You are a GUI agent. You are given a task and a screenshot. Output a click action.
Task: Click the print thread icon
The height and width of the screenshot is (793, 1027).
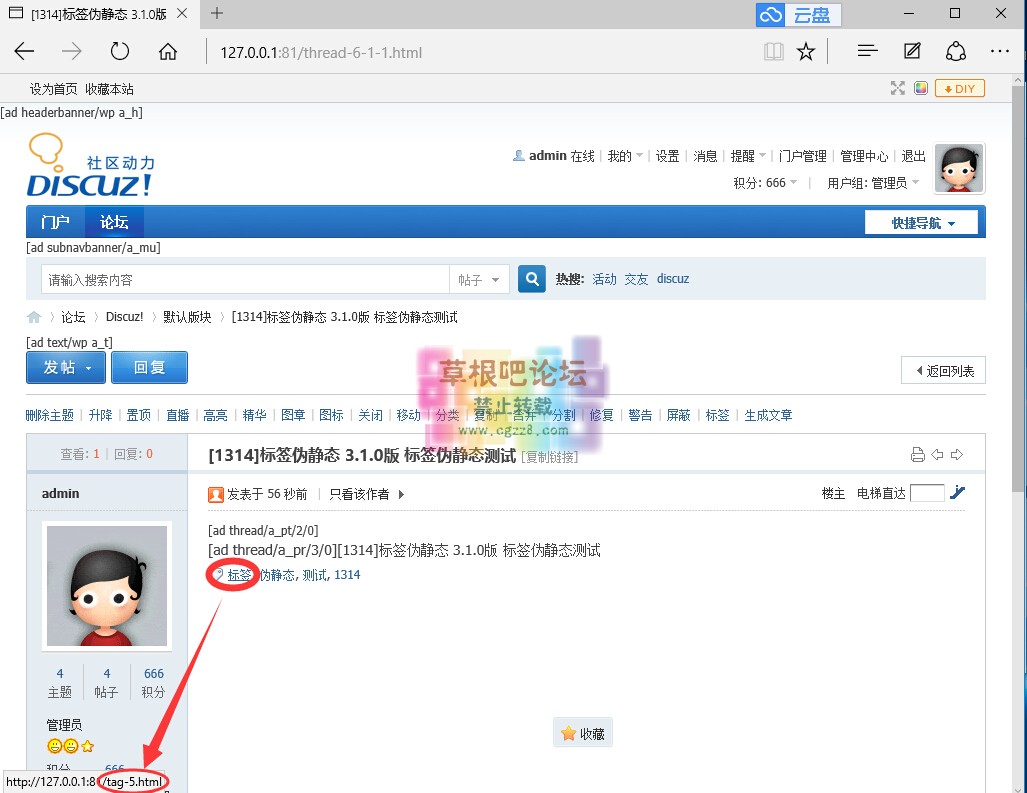point(917,455)
